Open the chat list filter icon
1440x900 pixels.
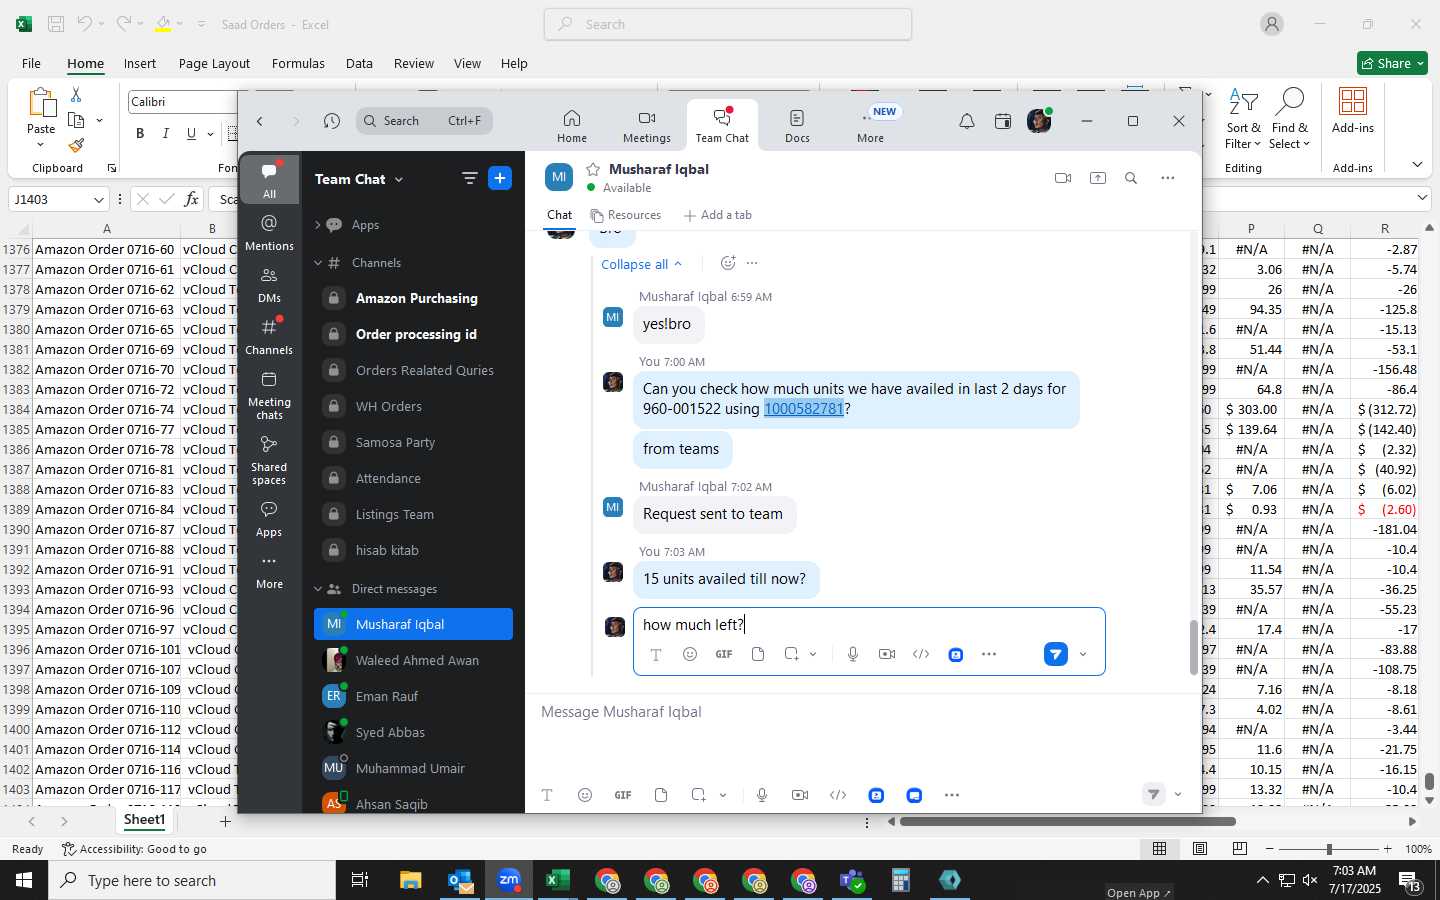click(469, 178)
